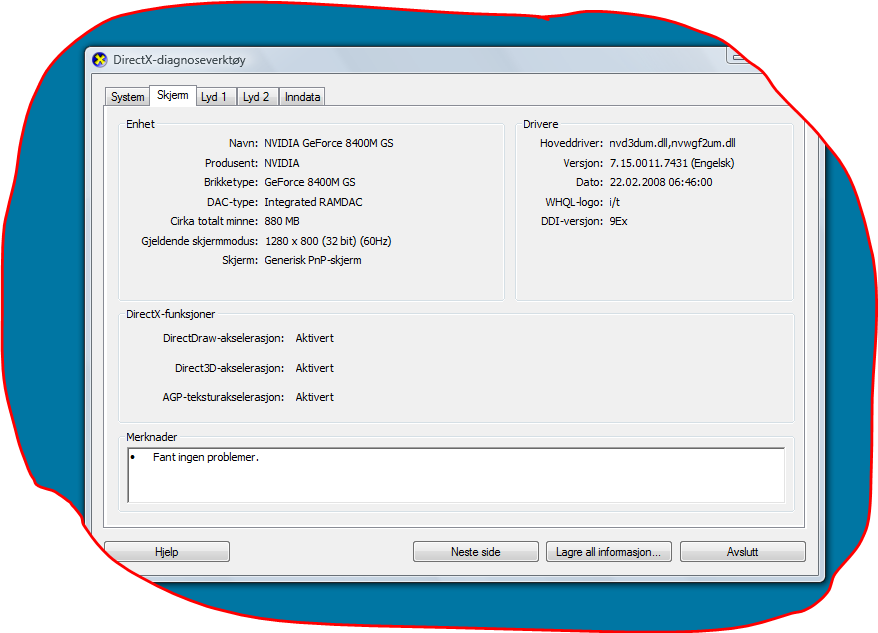Click date value '22.02.2008 06:46:00'

point(661,182)
